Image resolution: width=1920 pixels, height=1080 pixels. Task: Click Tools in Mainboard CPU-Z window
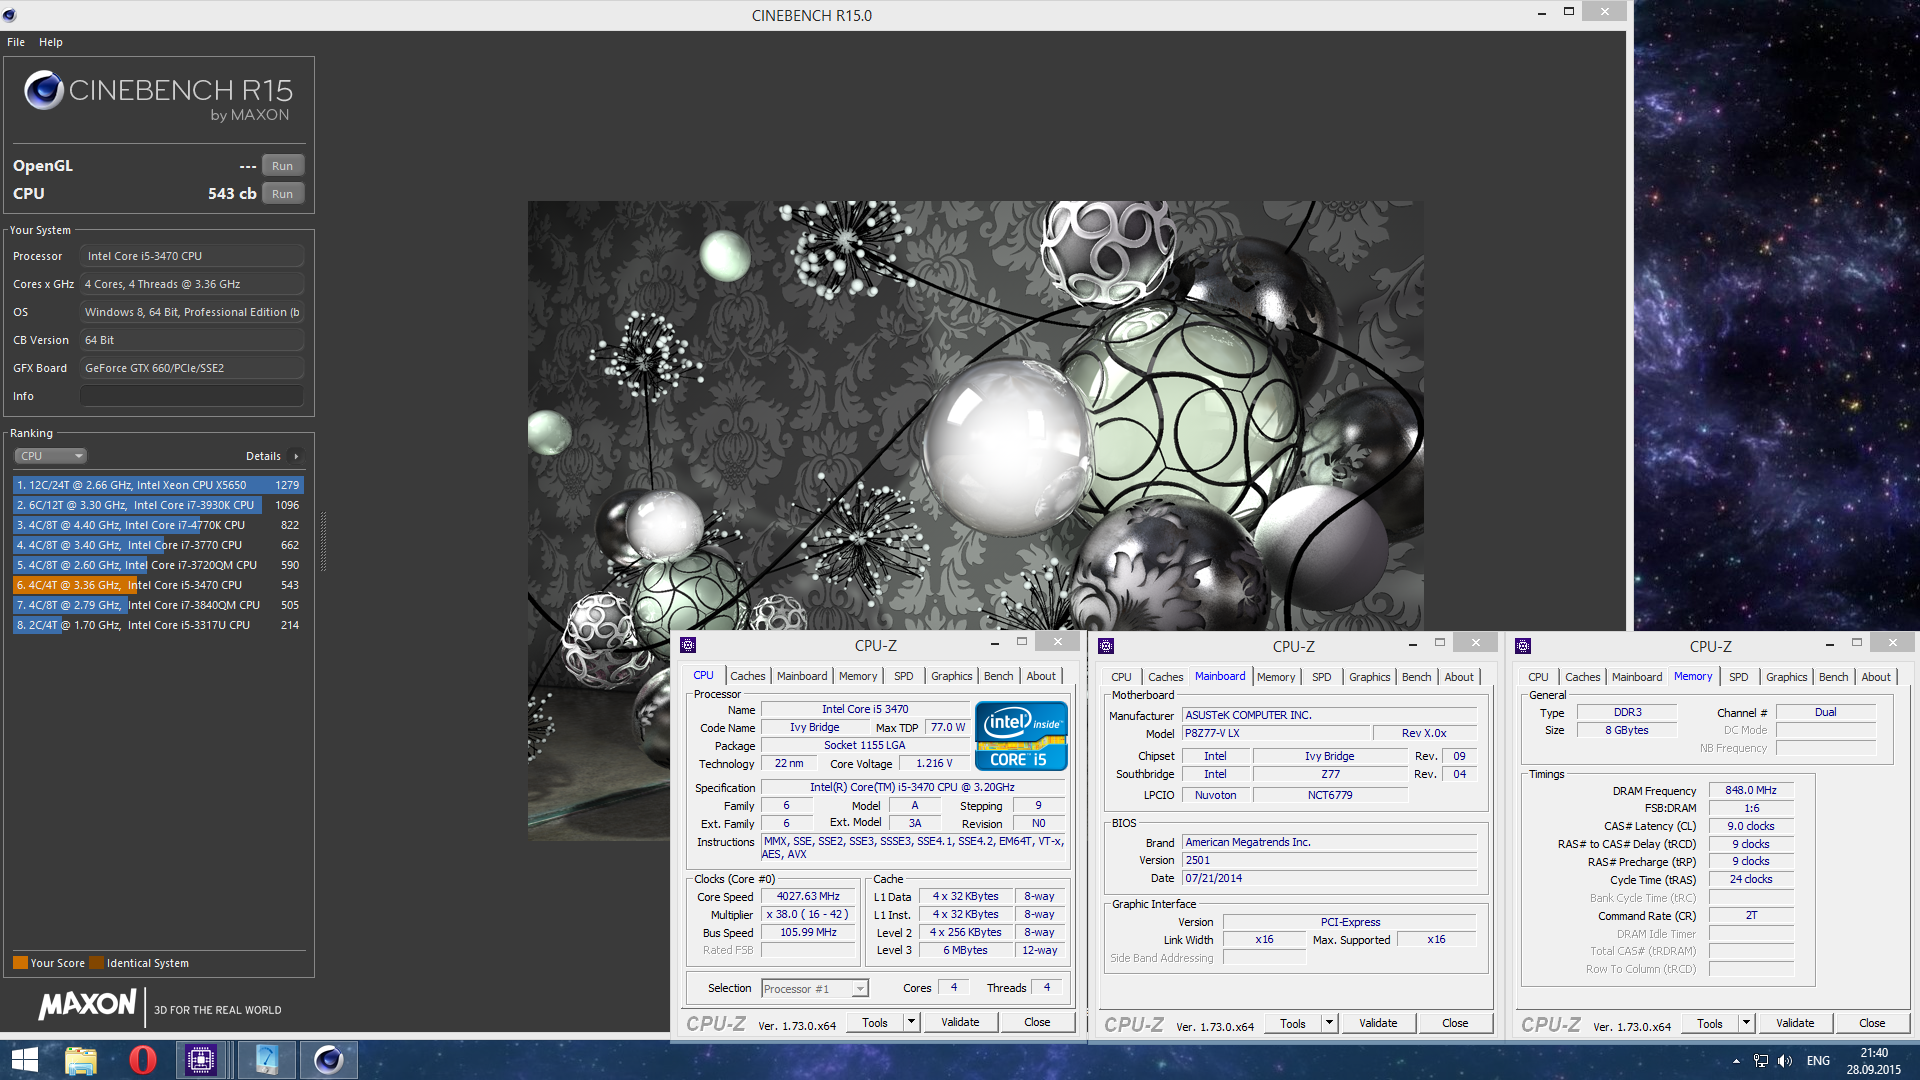pos(1293,1023)
